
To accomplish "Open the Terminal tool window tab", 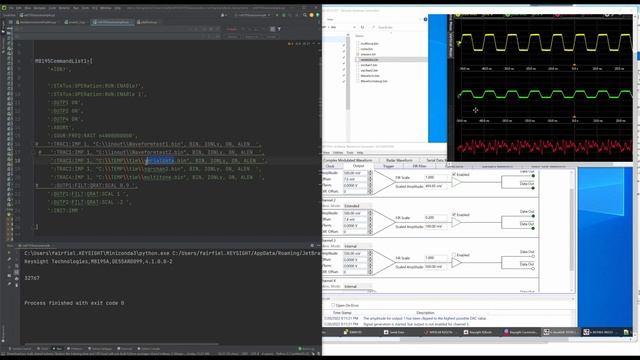I will point(125,349).
